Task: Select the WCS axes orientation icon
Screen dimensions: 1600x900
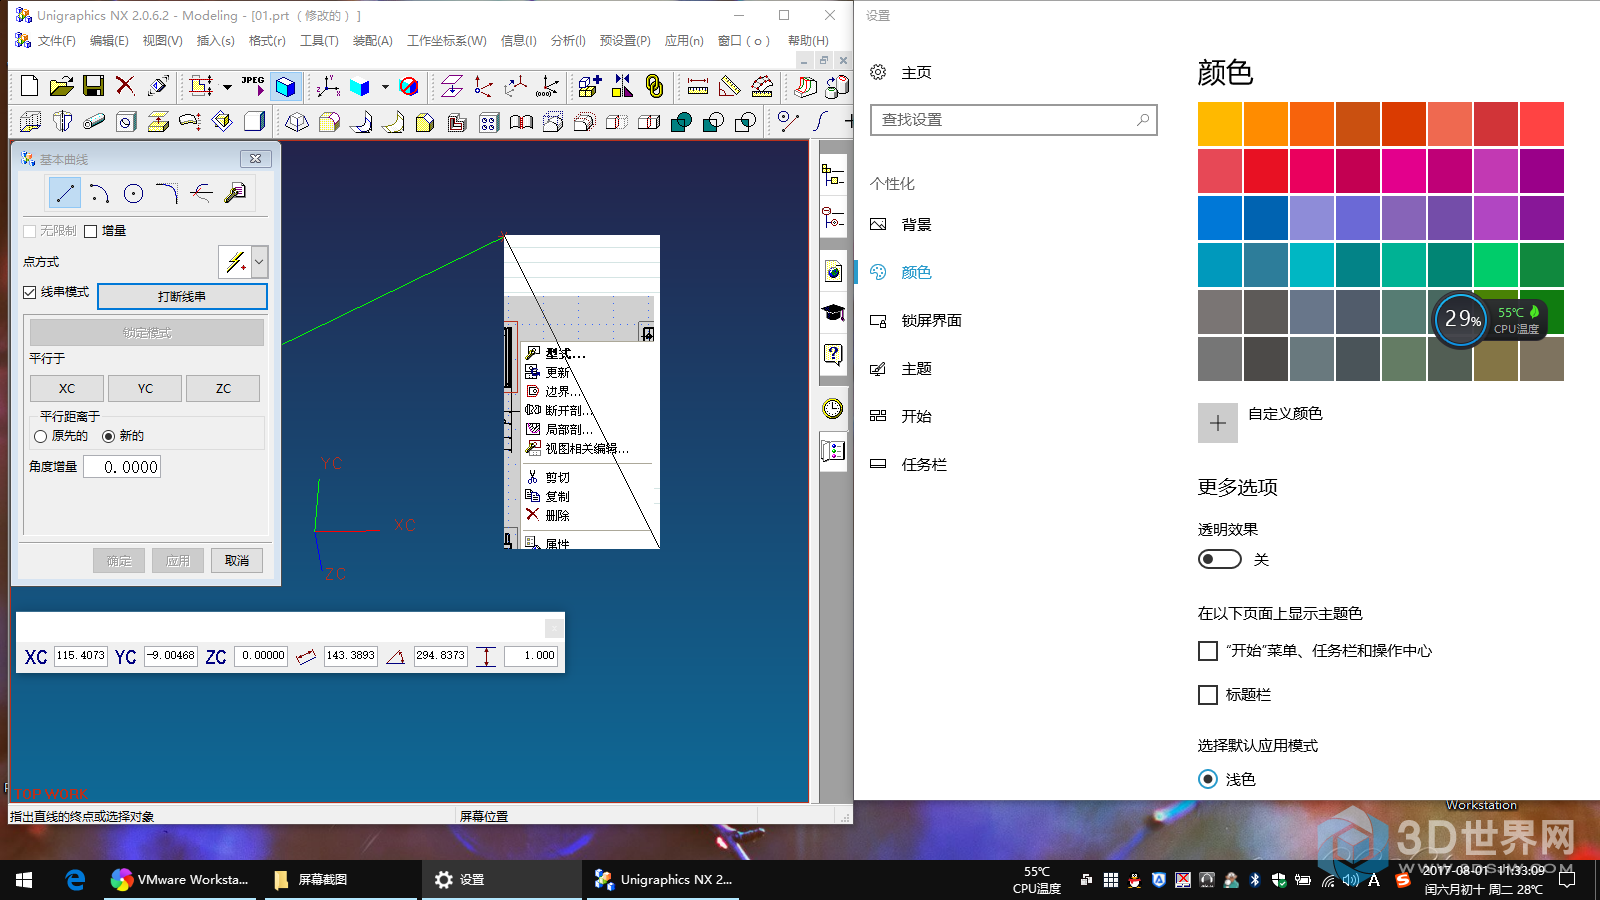Action: pyautogui.click(x=328, y=87)
